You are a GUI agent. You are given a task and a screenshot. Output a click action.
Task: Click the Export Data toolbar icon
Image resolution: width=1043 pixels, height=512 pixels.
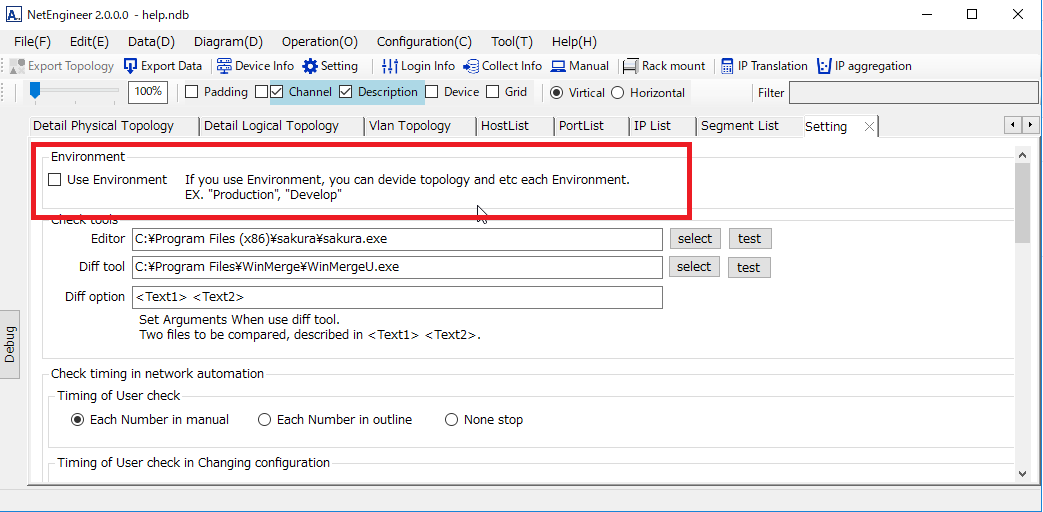[131, 66]
